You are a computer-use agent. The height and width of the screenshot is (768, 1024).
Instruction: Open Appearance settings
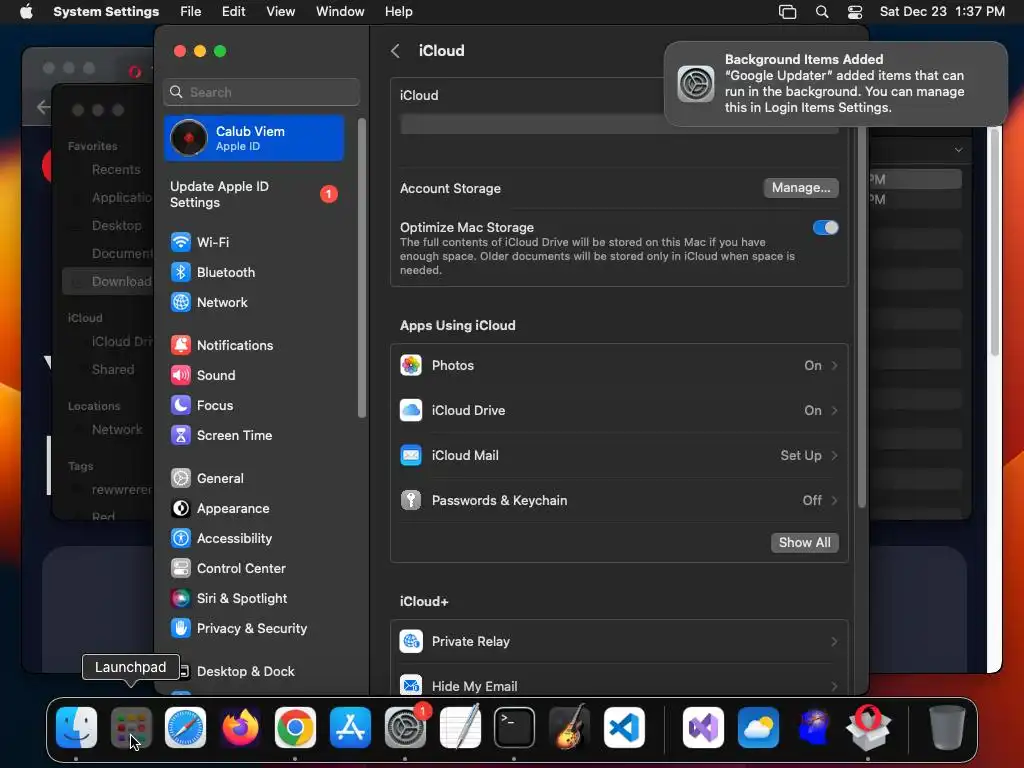(256, 509)
